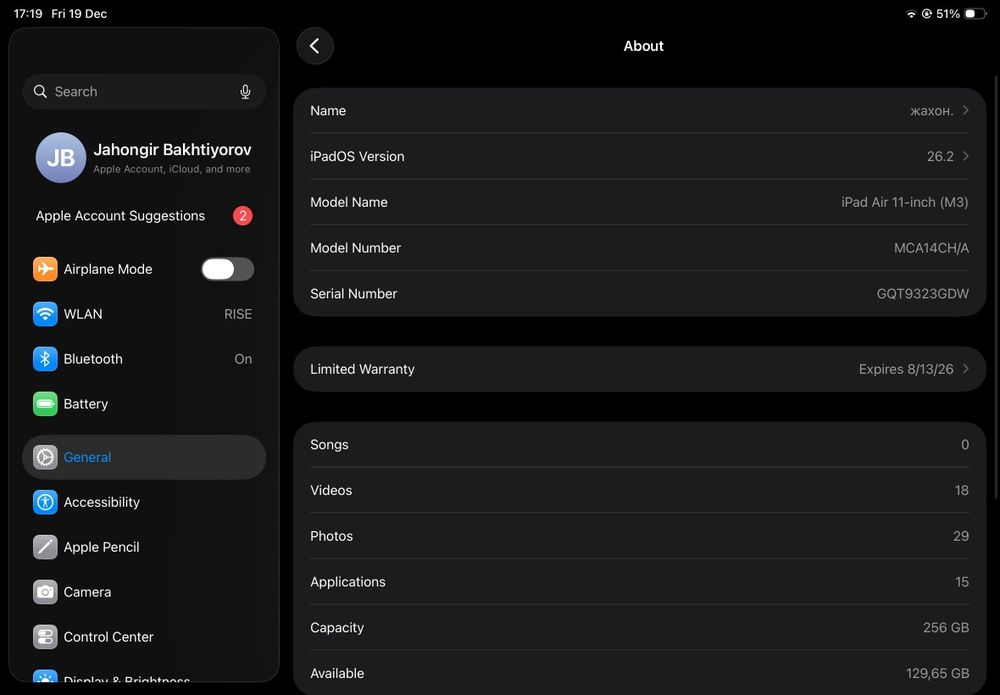Viewport: 1000px width, 695px height.
Task: Tap the model number MCA14CH/A
Action: click(x=931, y=248)
